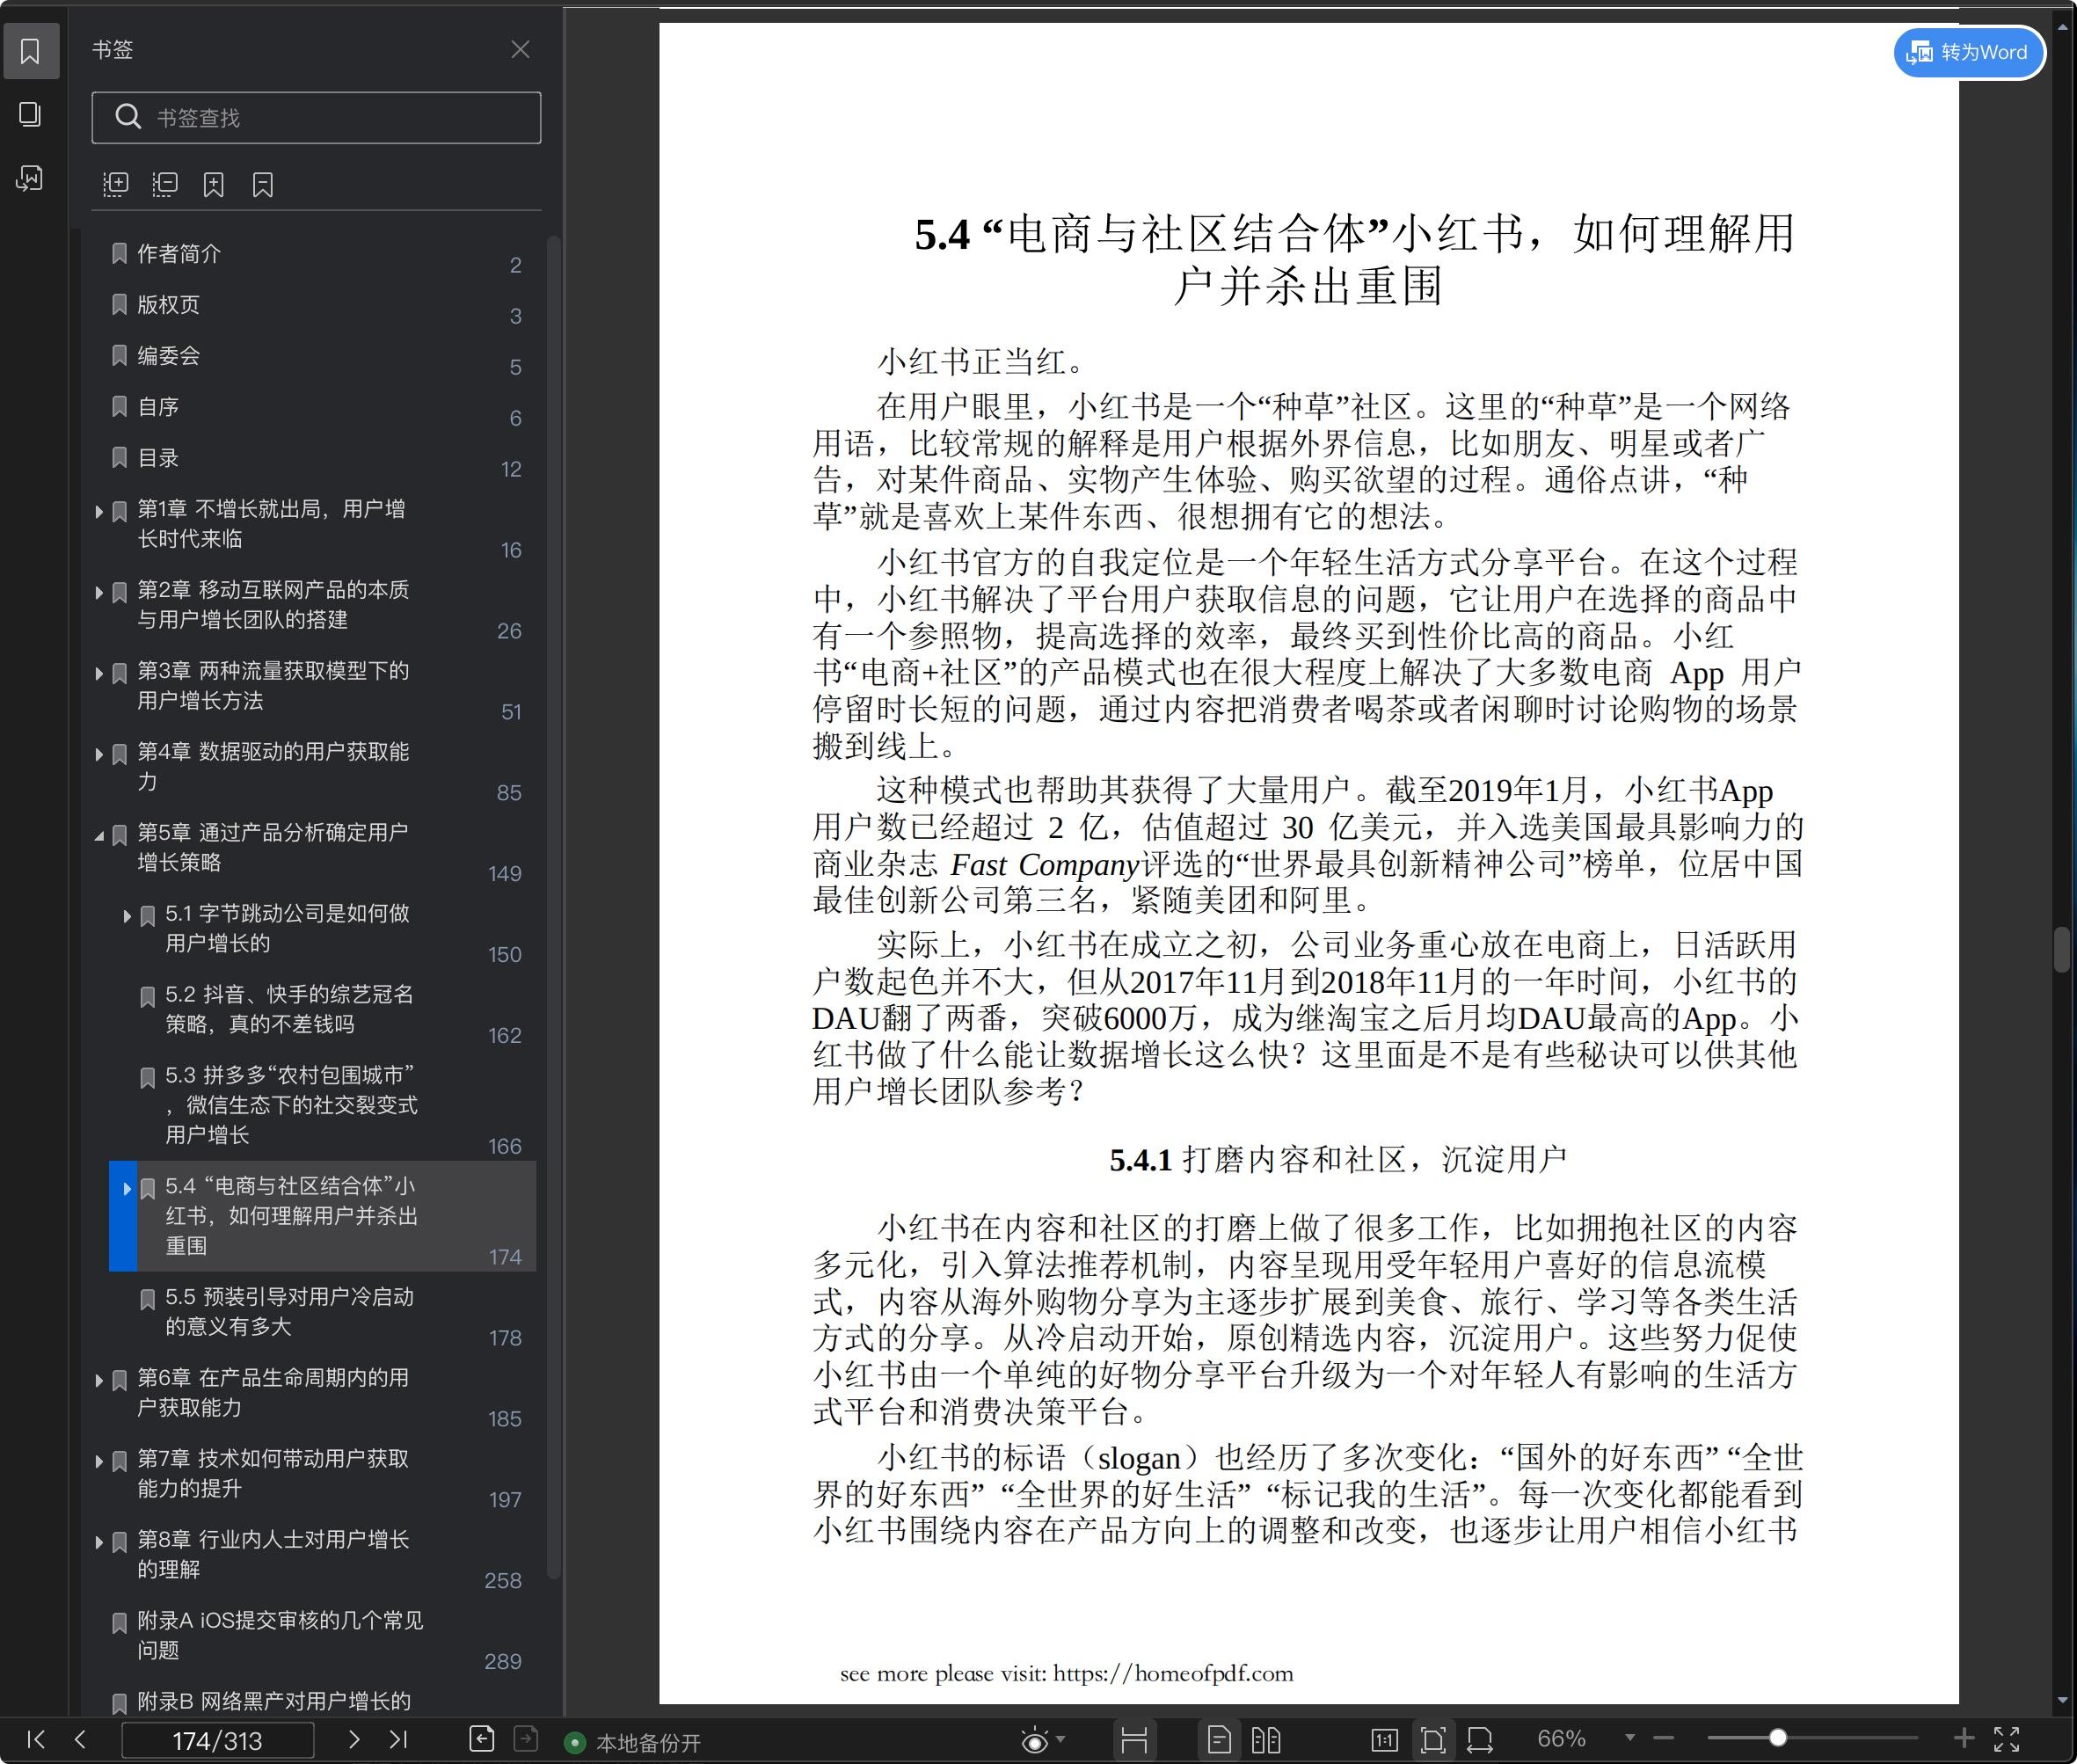Image resolution: width=2077 pixels, height=1764 pixels.
Task: Click the zoom in plus button
Action: [x=1964, y=1739]
